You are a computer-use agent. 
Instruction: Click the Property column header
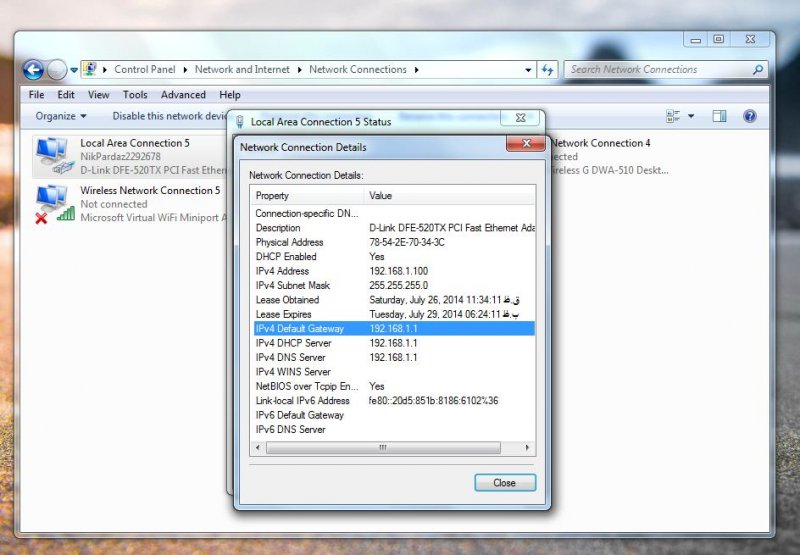click(x=307, y=195)
